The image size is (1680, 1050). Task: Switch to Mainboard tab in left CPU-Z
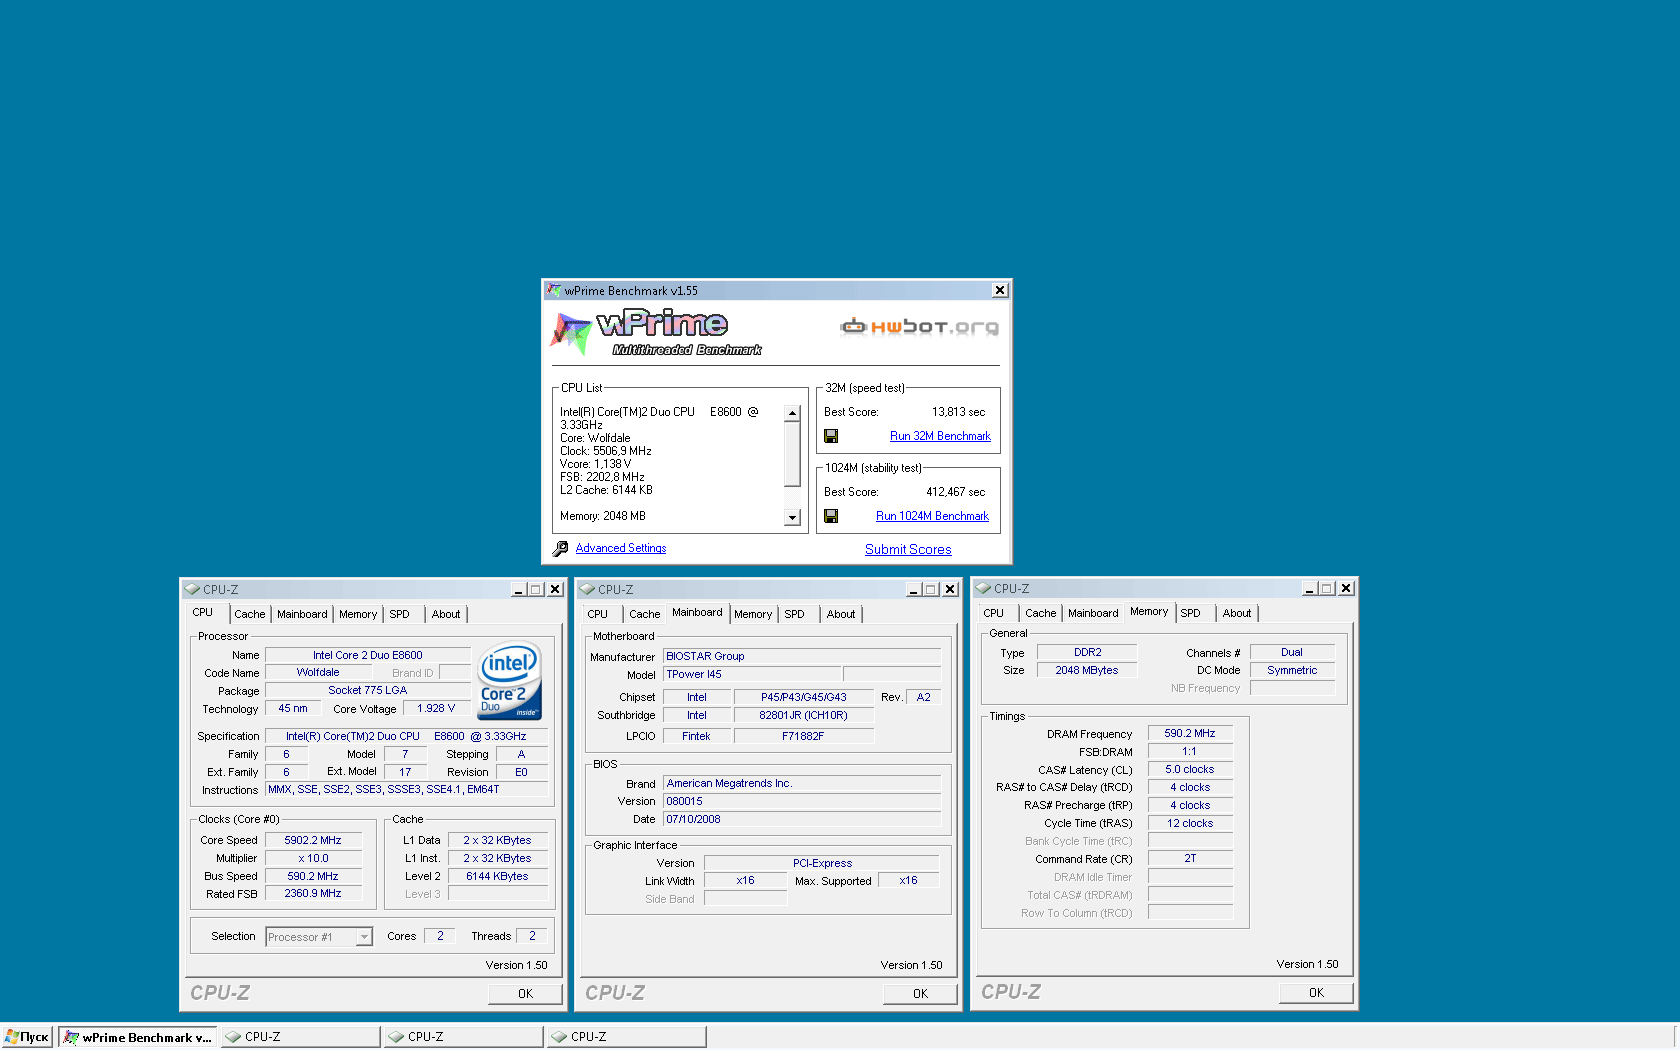click(302, 614)
